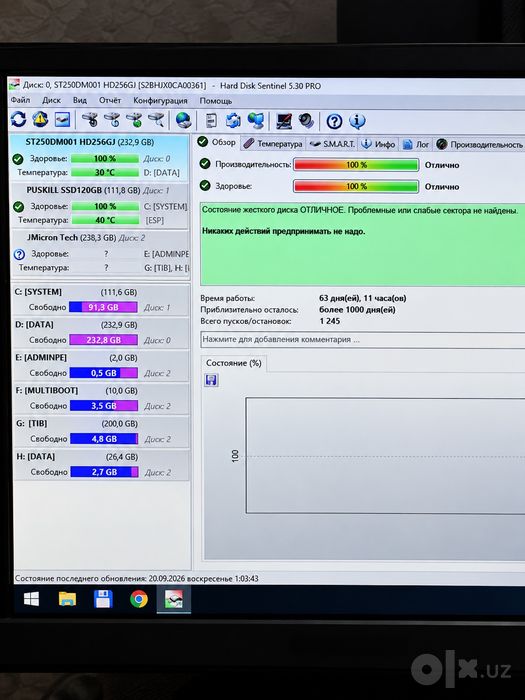
Task: Click the refresh disk info toolbar icon
Action: click(18, 119)
